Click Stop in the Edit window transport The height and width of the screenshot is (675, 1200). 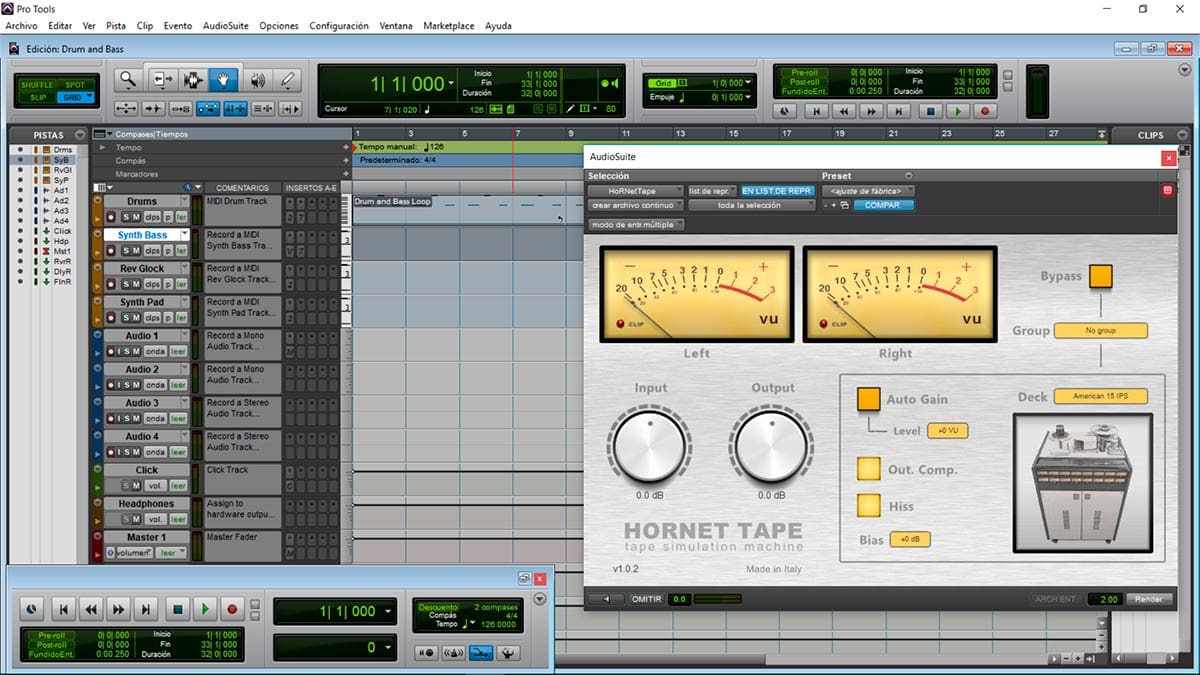click(930, 111)
